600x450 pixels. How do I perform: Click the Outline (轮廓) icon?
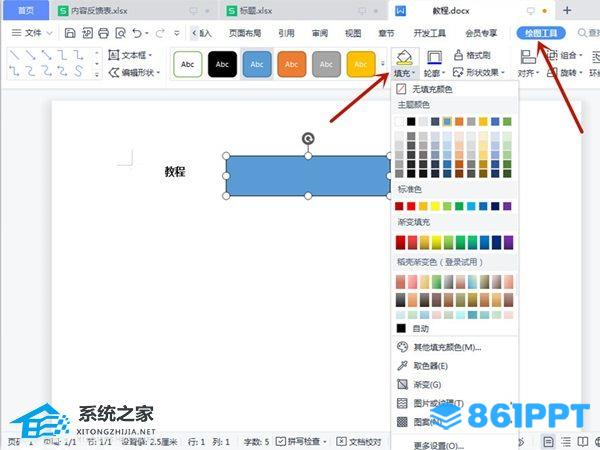435,57
